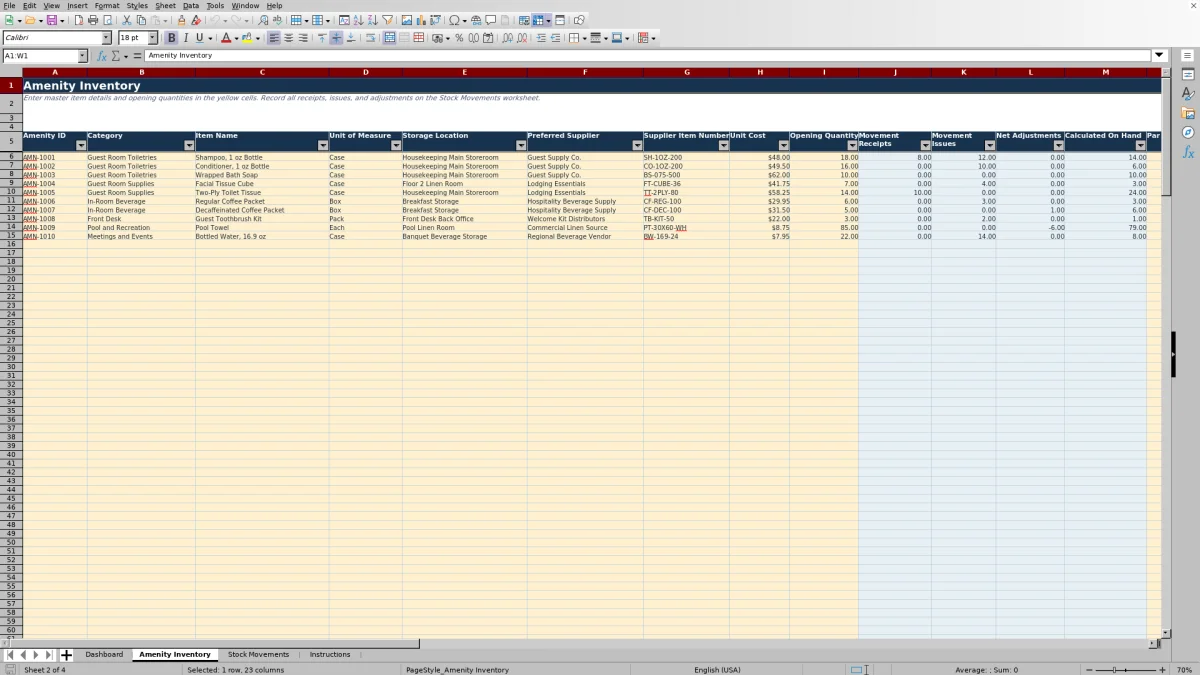1200x675 pixels.
Task: Click the font color A swatch
Action: click(x=226, y=38)
